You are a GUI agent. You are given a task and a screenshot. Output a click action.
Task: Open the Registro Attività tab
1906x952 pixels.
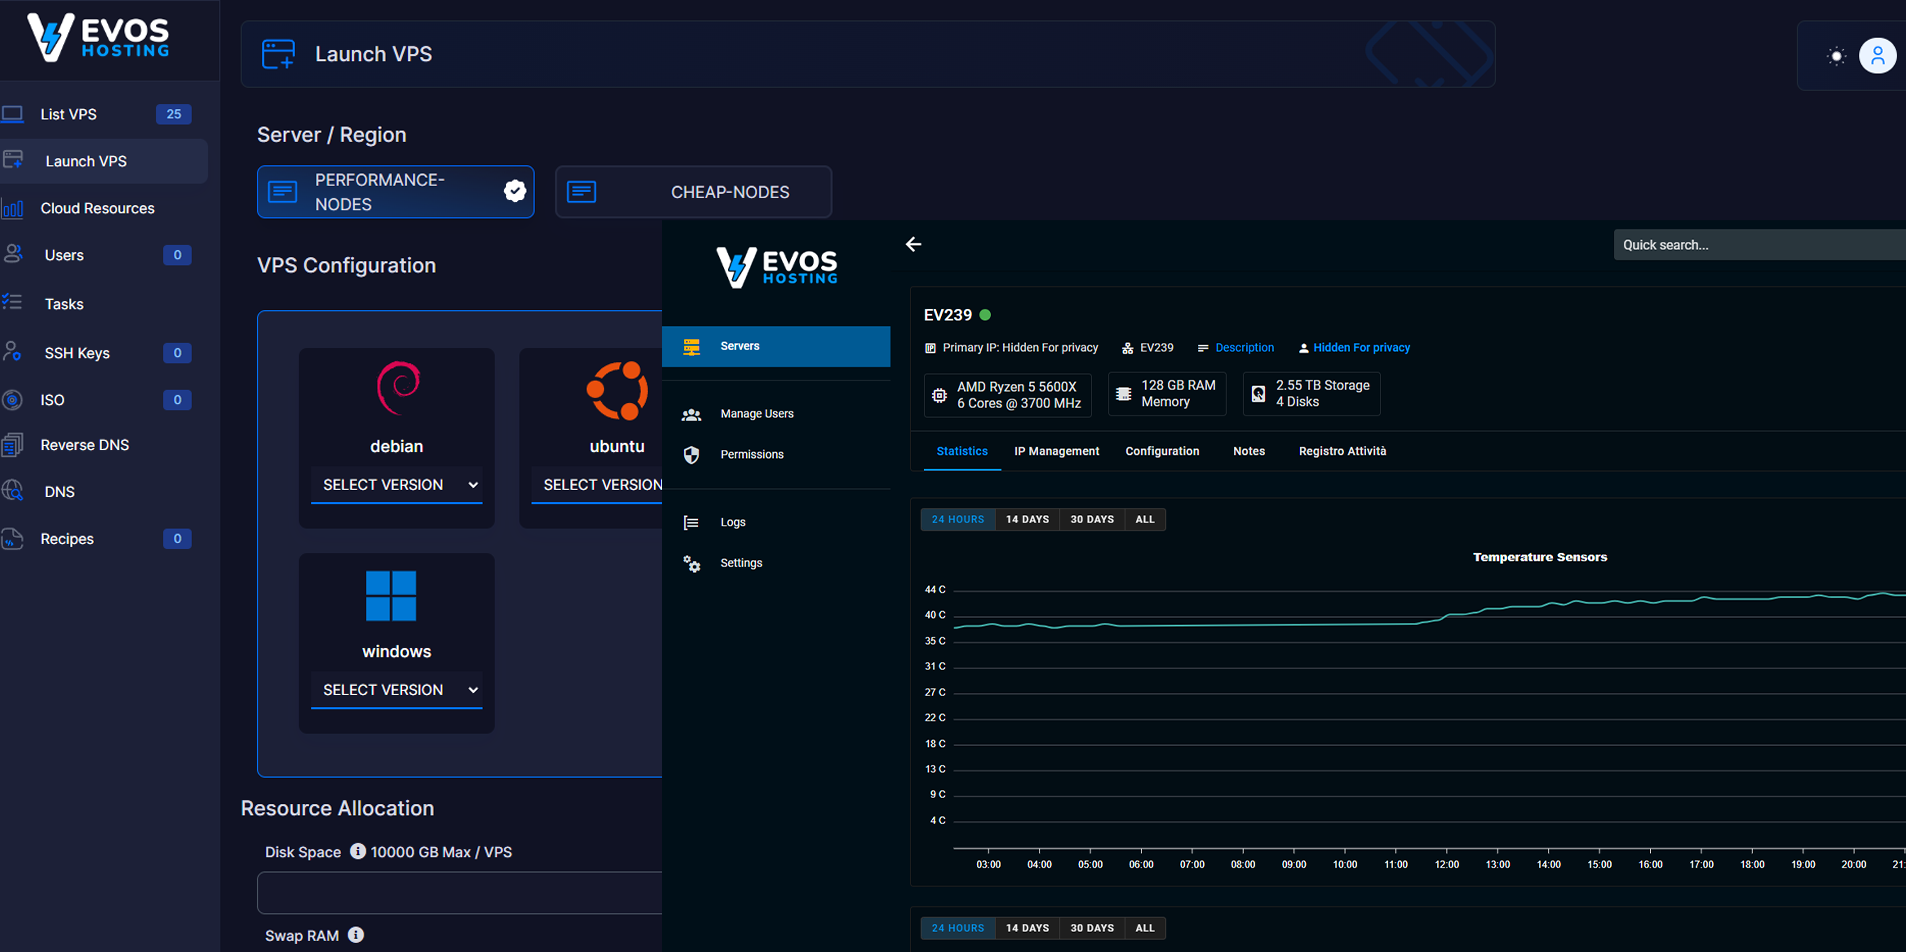pos(1342,452)
